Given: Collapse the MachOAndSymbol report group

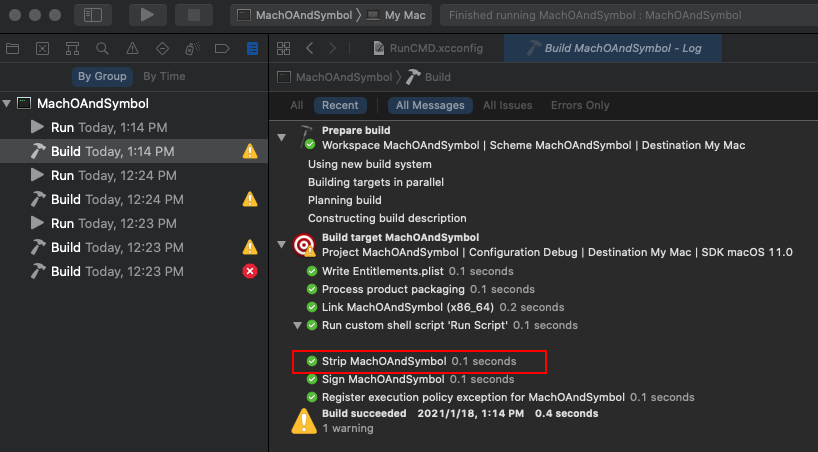Looking at the screenshot, I should point(7,103).
